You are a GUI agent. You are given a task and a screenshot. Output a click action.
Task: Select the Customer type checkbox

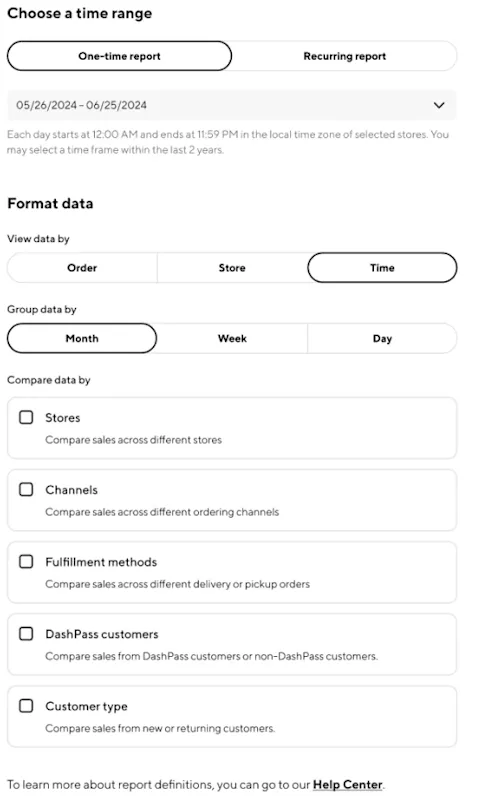coord(26,706)
